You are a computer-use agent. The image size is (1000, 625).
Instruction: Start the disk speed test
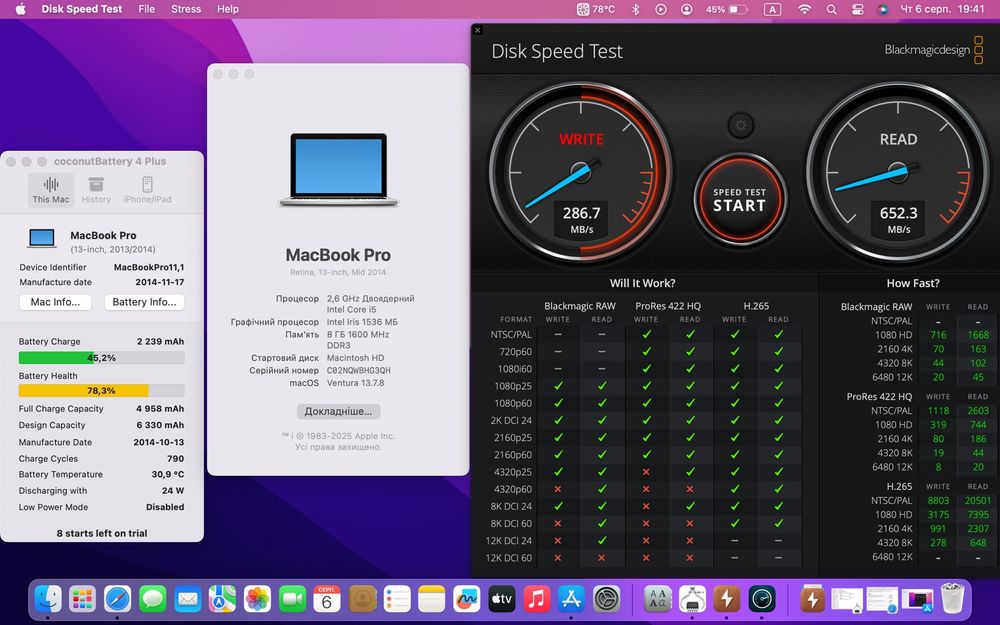click(740, 200)
